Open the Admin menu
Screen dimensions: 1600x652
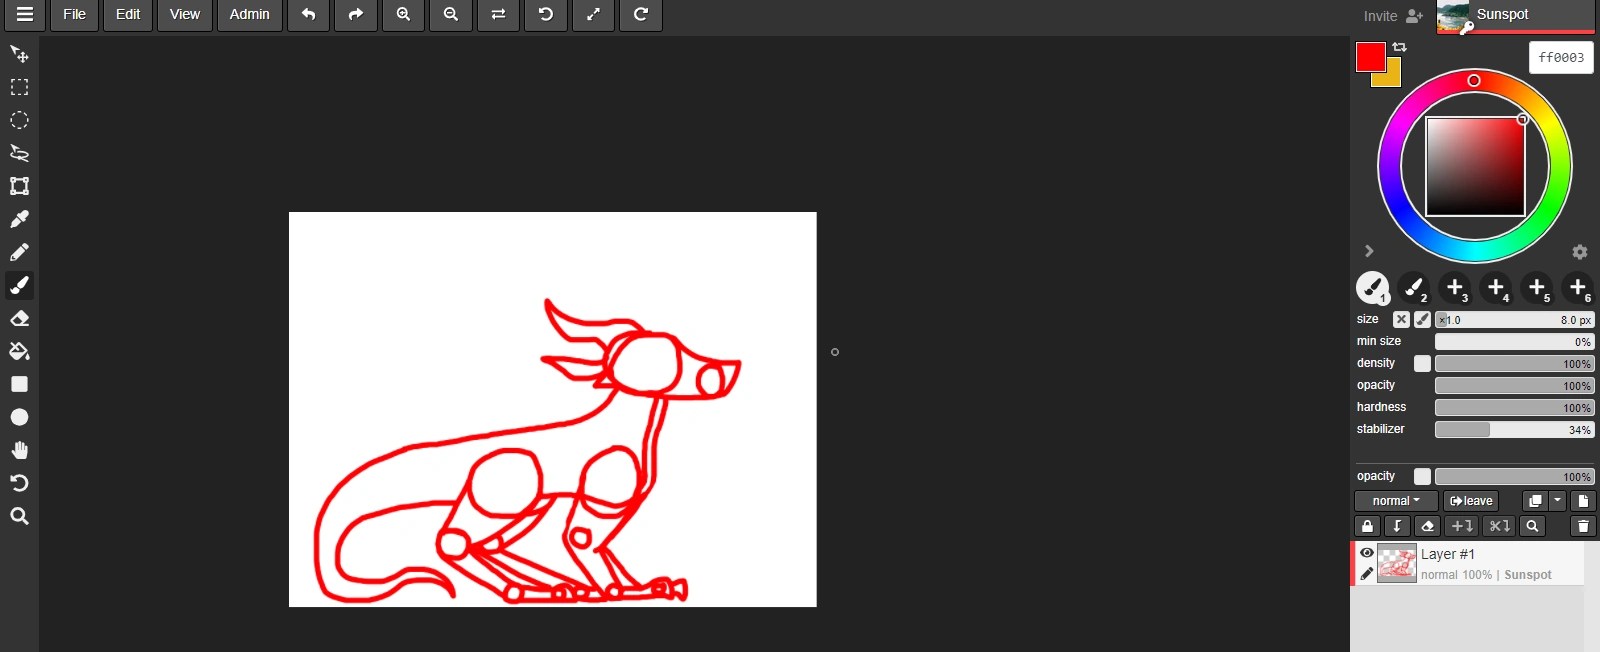pyautogui.click(x=250, y=14)
